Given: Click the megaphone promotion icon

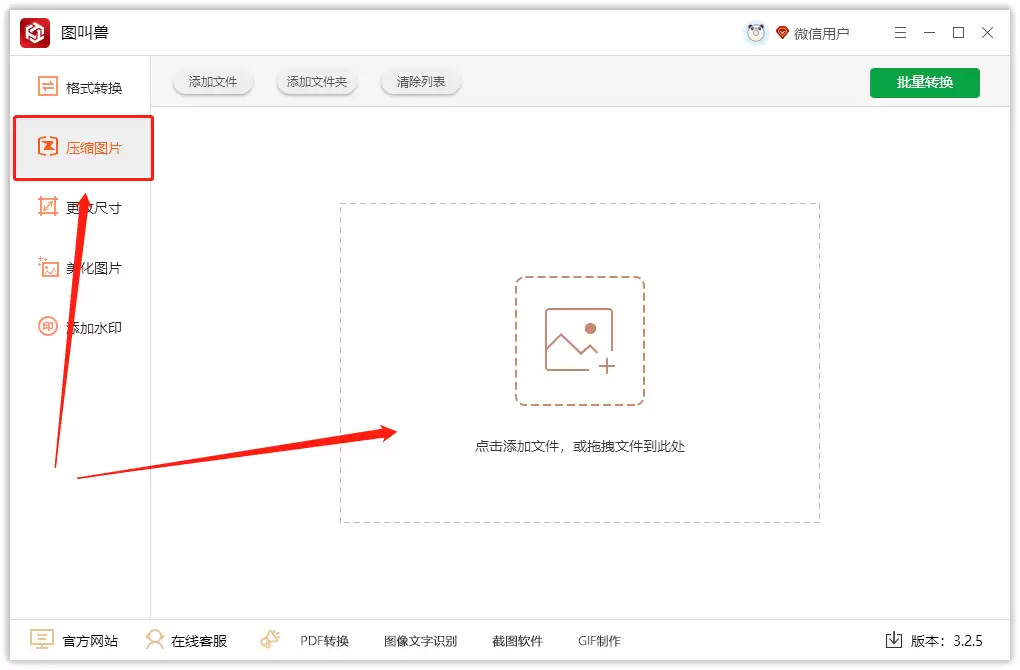Looking at the screenshot, I should (270, 640).
